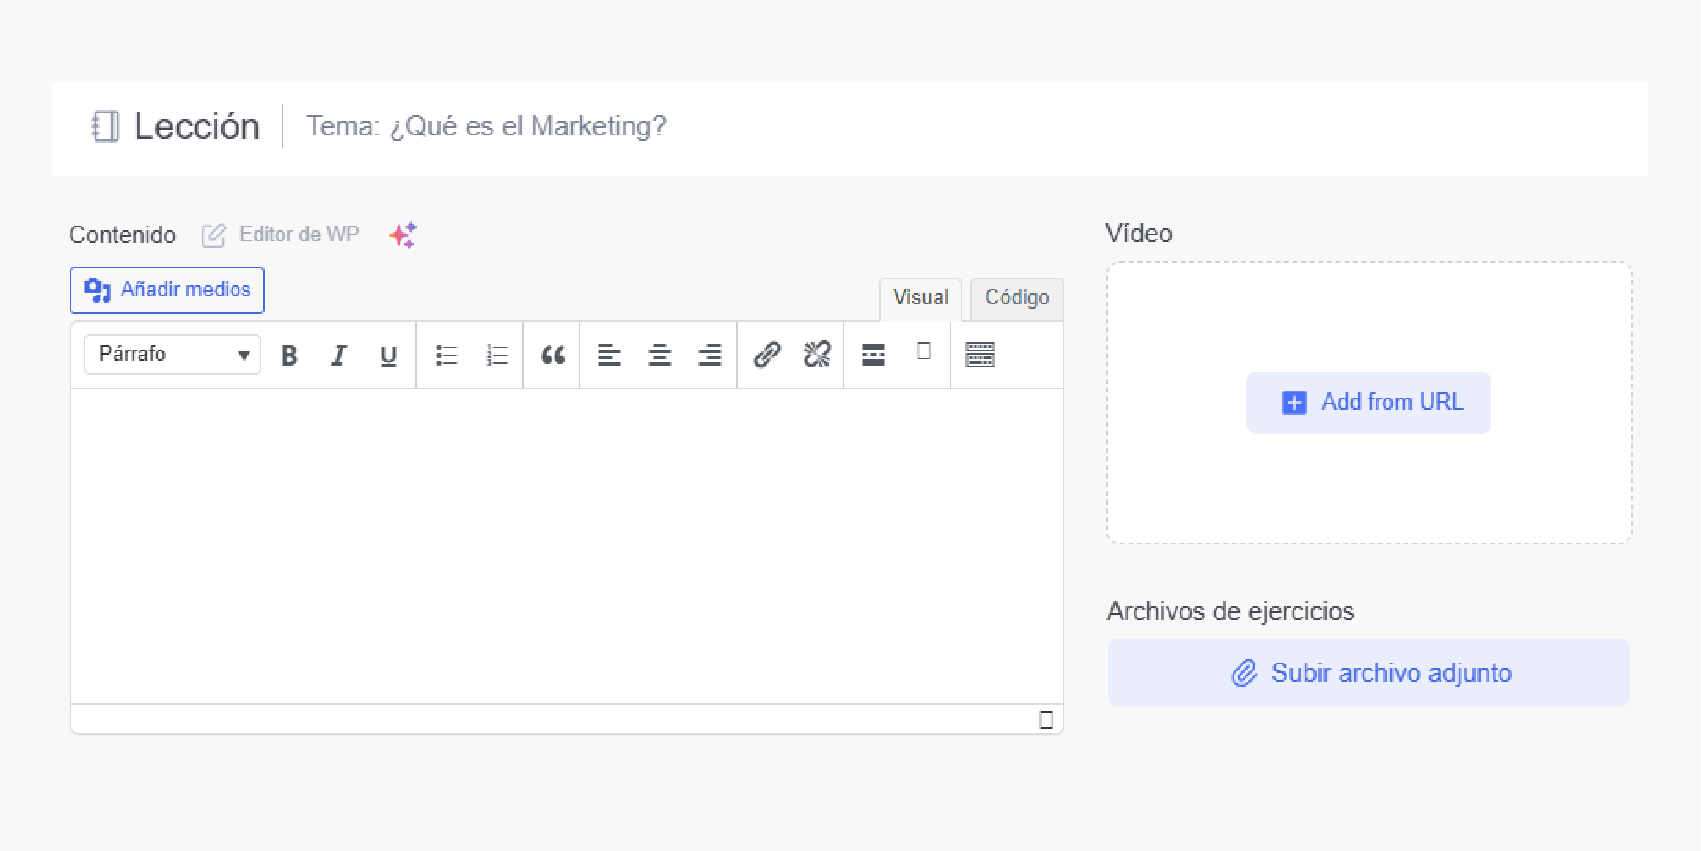Insert a bulleted list
The width and height of the screenshot is (1701, 851).
(x=446, y=355)
